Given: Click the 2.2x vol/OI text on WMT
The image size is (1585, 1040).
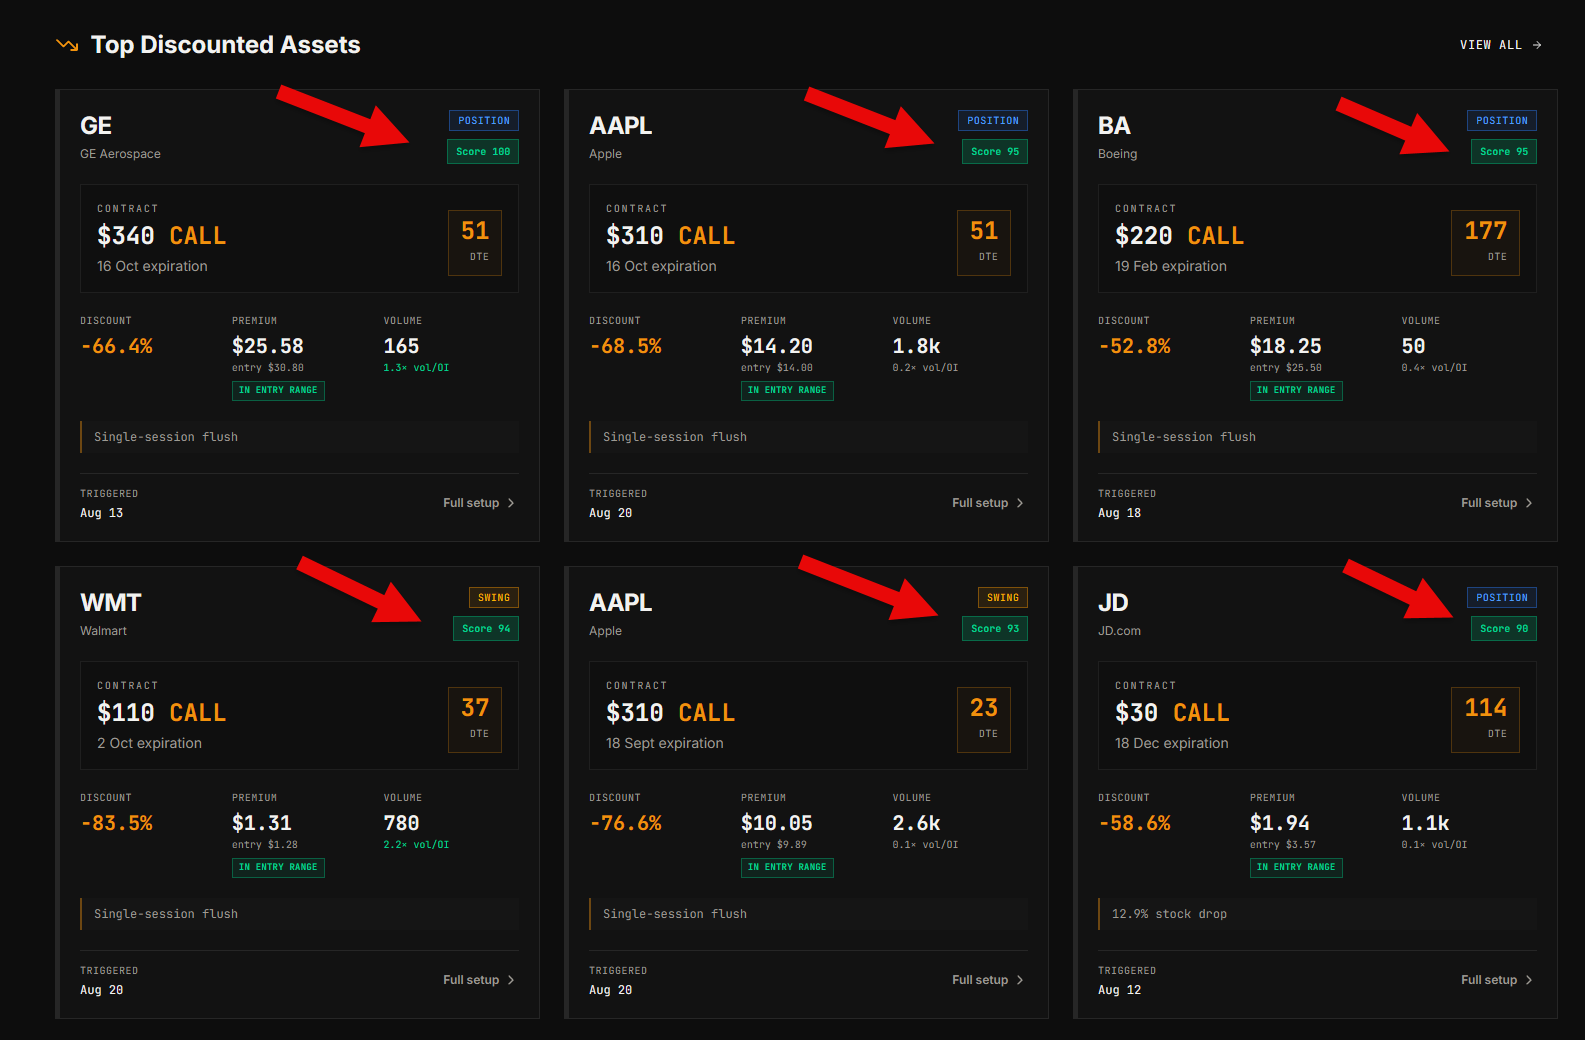Looking at the screenshot, I should tap(416, 845).
